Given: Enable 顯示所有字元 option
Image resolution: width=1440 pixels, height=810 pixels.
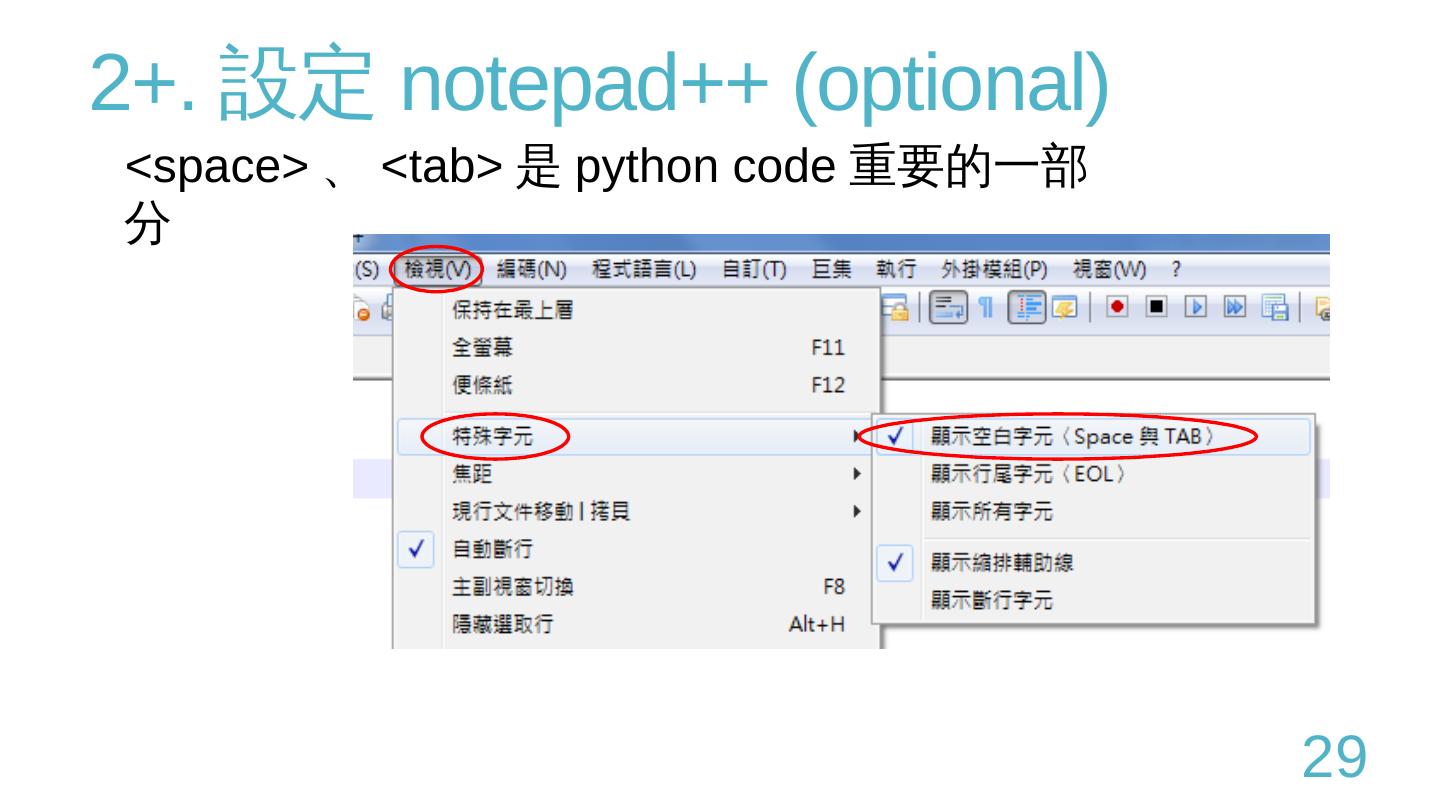Looking at the screenshot, I should pyautogui.click(x=1092, y=512).
